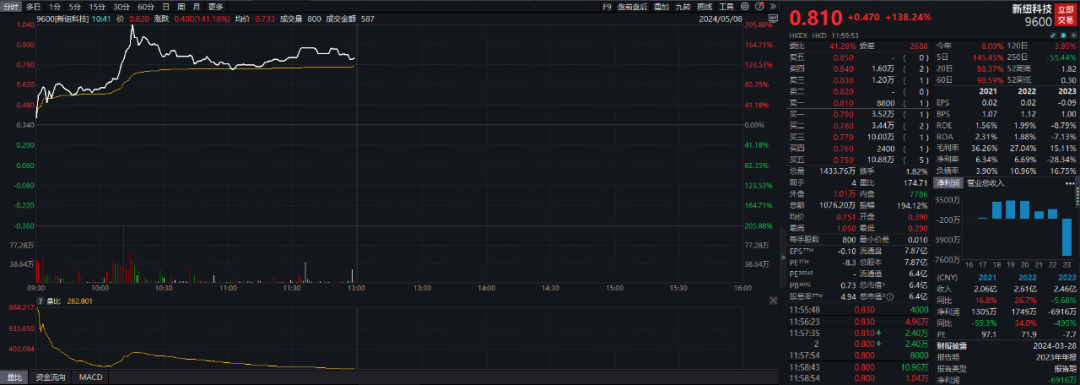Open the settings gear icon in chart toolbar
The height and width of the screenshot is (385, 1080).
point(745,6)
